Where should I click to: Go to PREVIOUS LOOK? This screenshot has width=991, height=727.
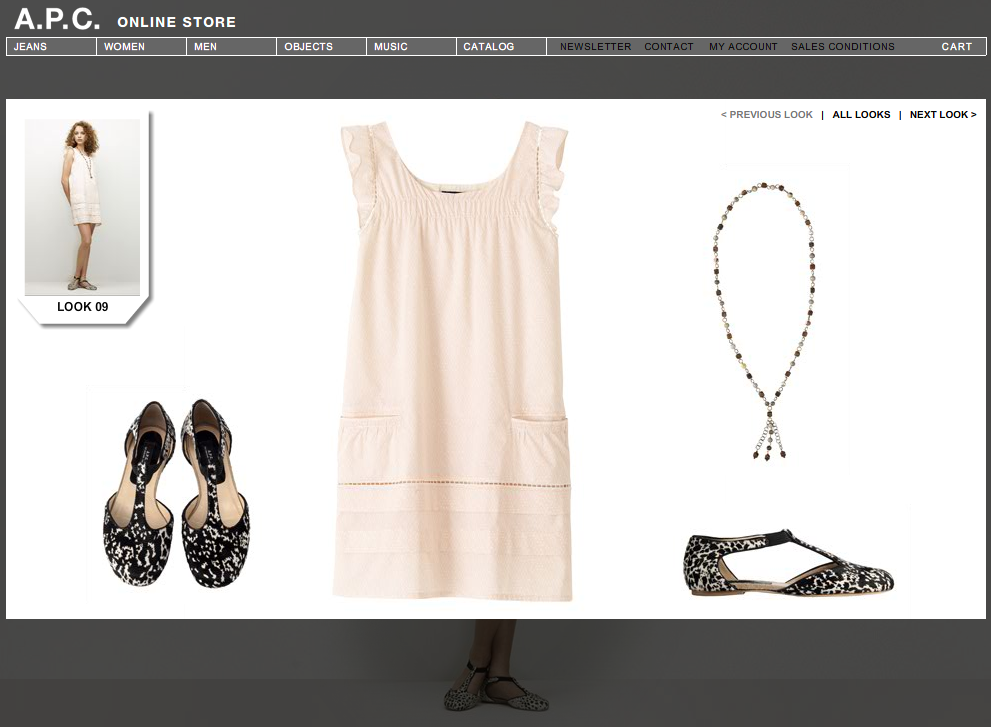[767, 114]
